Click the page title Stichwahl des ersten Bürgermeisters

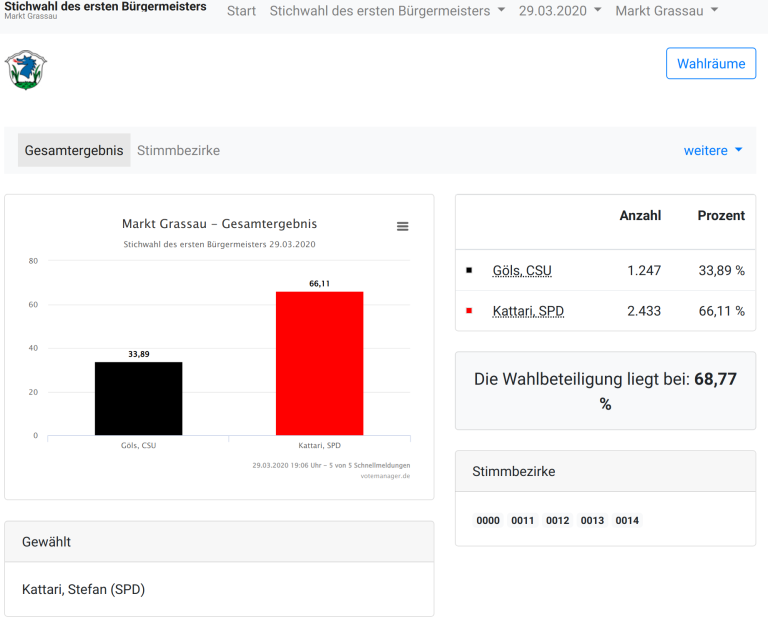[x=105, y=6]
